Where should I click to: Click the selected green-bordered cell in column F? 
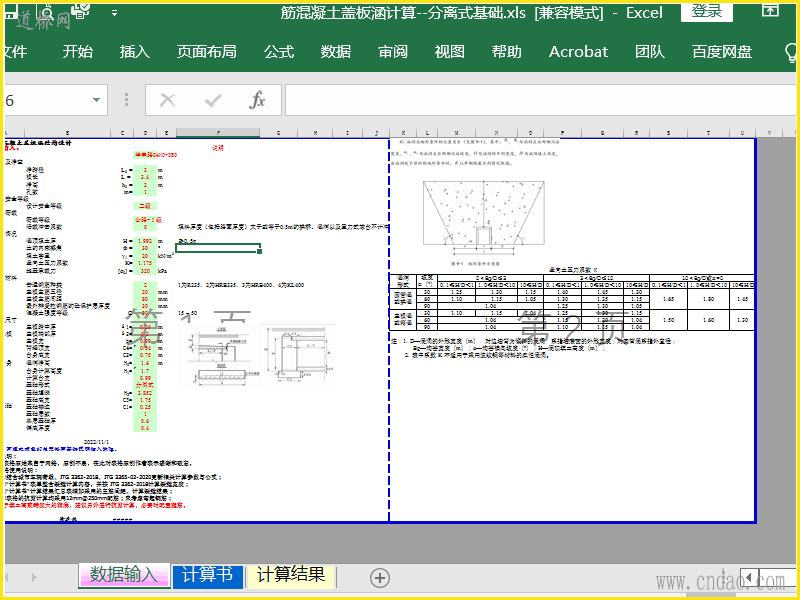(218, 248)
